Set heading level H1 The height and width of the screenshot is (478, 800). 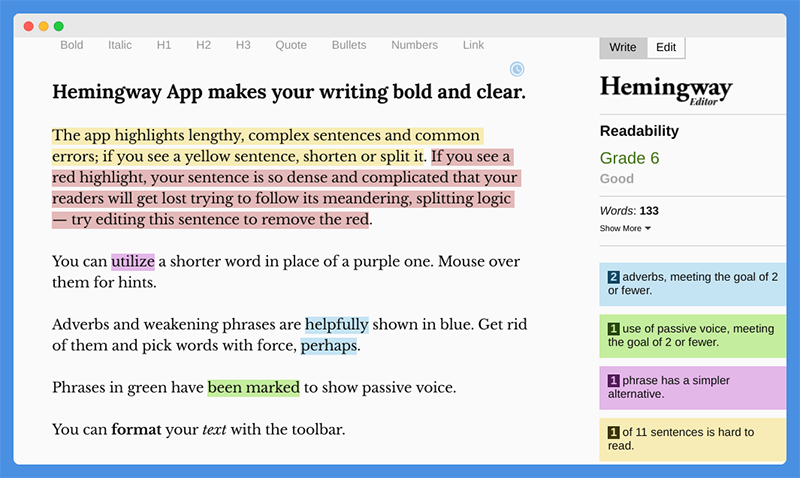coord(164,45)
